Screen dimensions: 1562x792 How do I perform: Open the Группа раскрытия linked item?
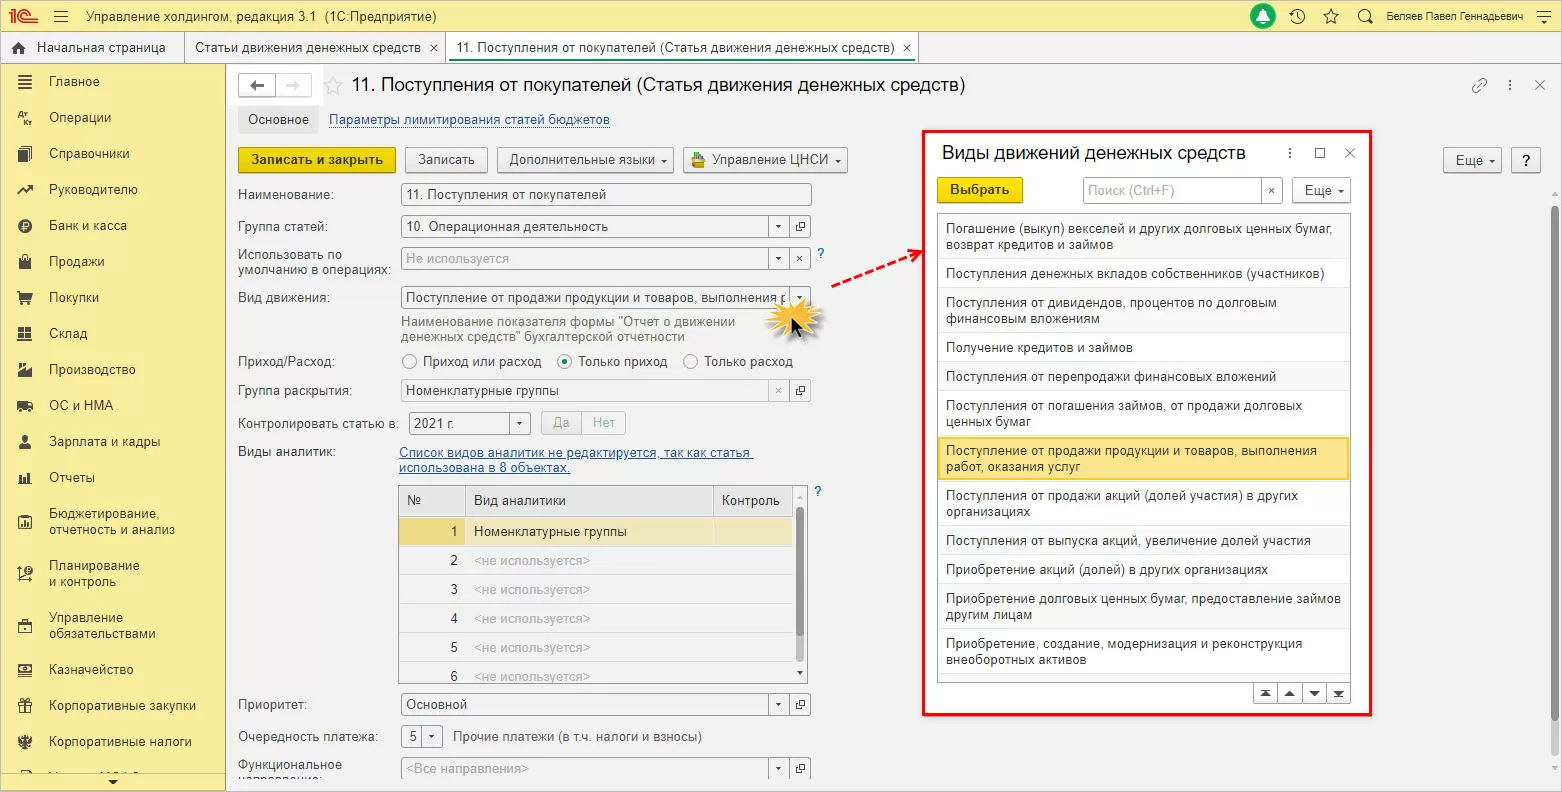(x=800, y=391)
